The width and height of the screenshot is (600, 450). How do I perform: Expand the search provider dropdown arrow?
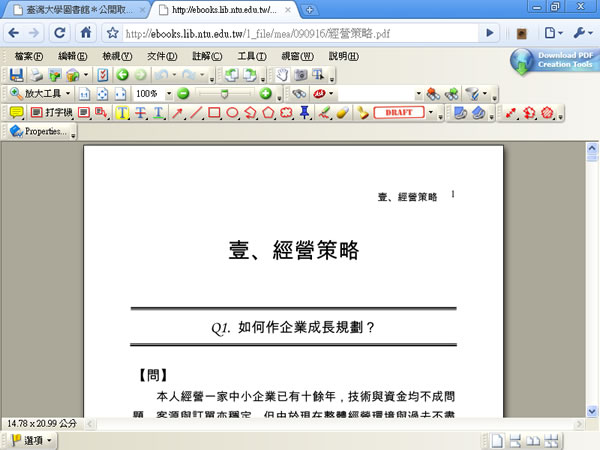[x=331, y=93]
